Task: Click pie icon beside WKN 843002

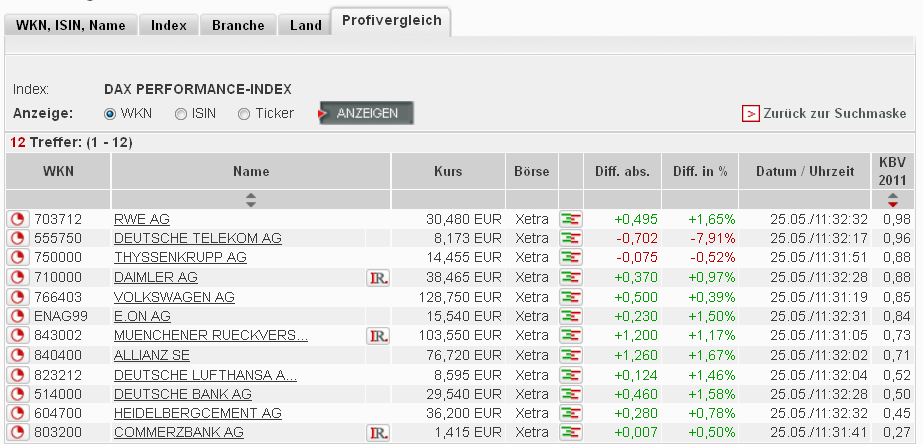Action: (x=18, y=336)
